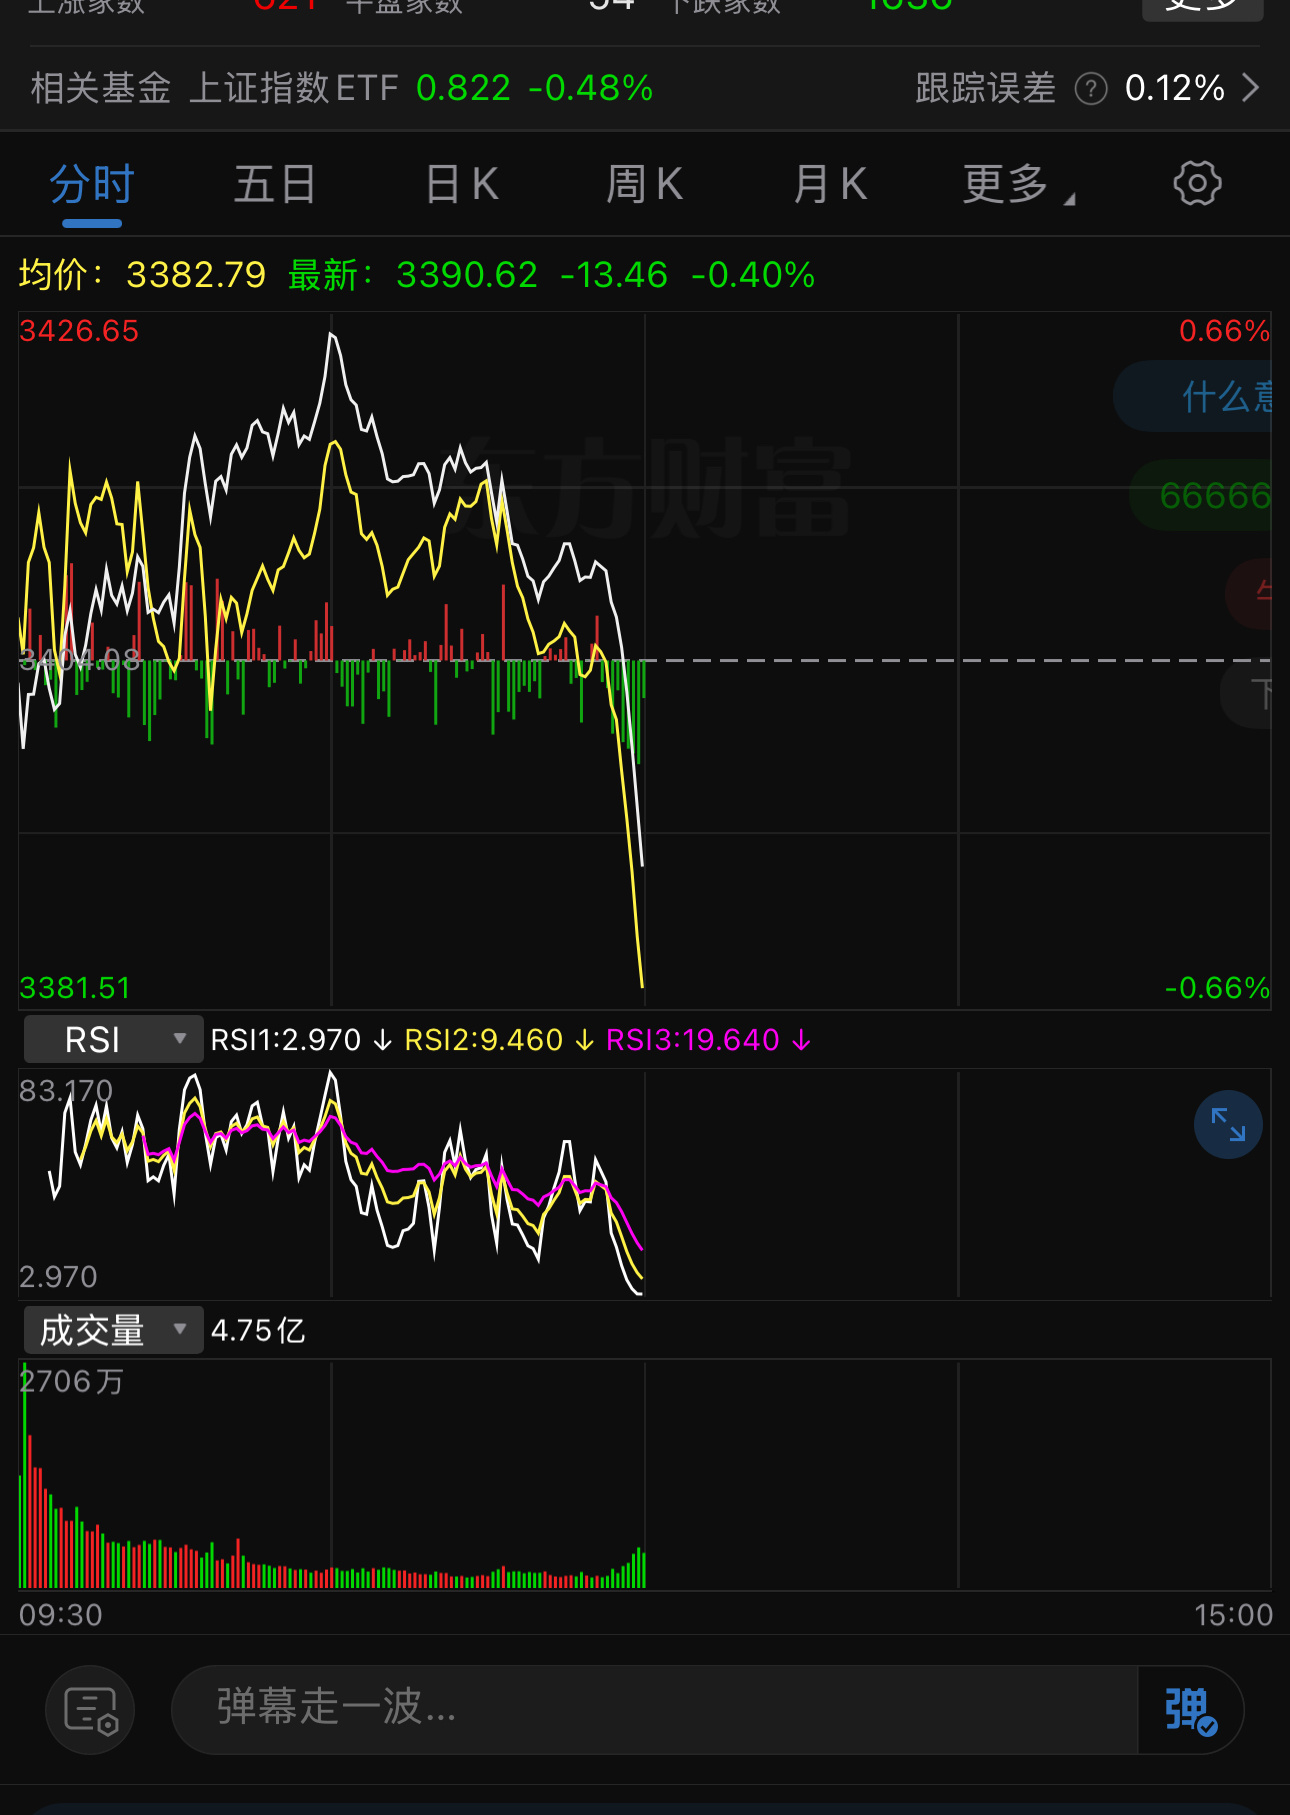Toggle the 弹 bullet comments switch
1290x1815 pixels.
pos(1190,1710)
